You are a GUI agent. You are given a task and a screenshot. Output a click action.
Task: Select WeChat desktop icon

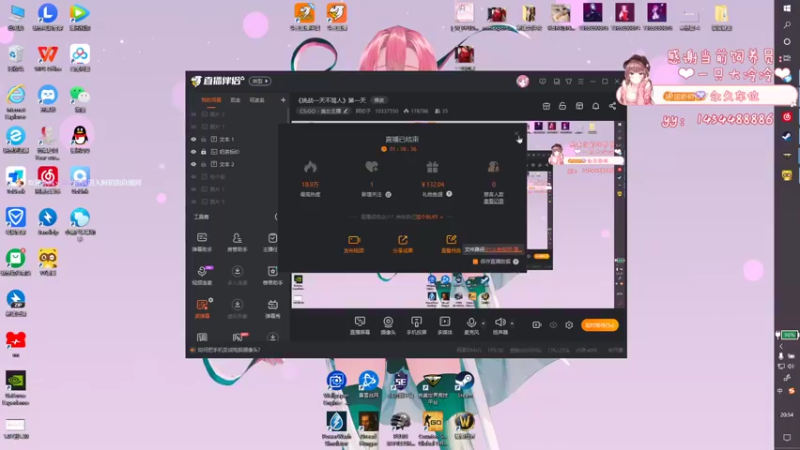tap(80, 98)
